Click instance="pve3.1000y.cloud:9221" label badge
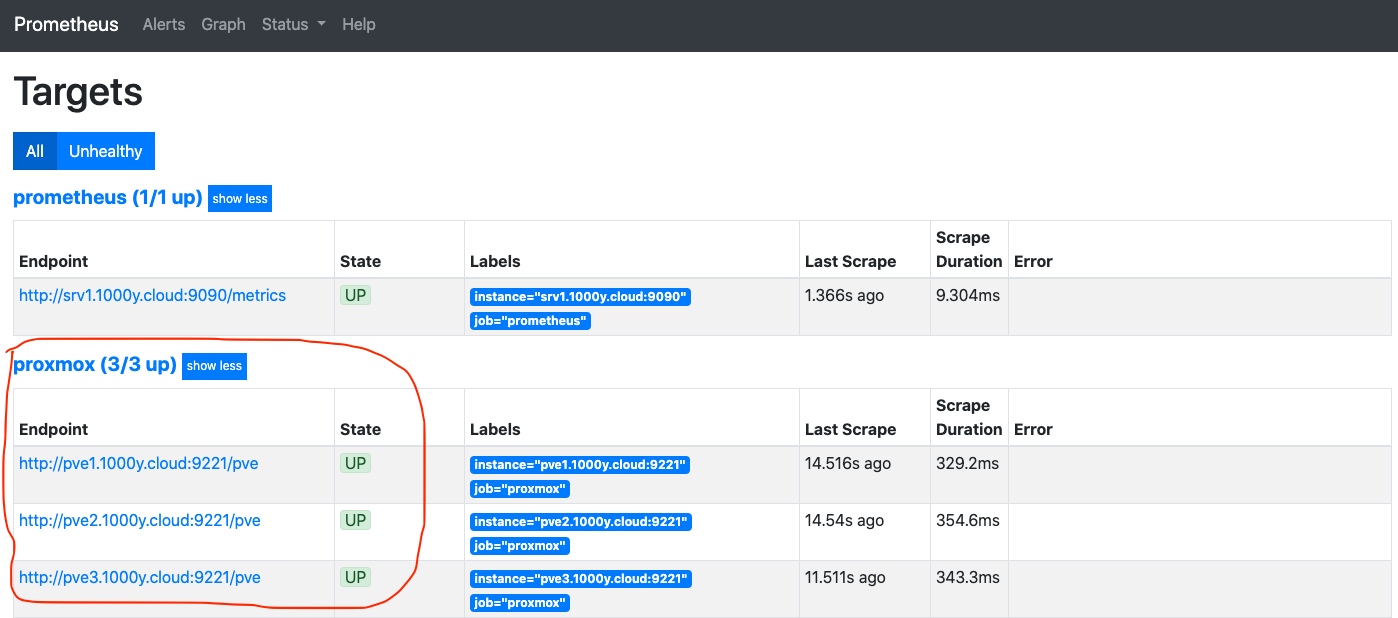The image size is (1398, 618). [x=580, y=579]
